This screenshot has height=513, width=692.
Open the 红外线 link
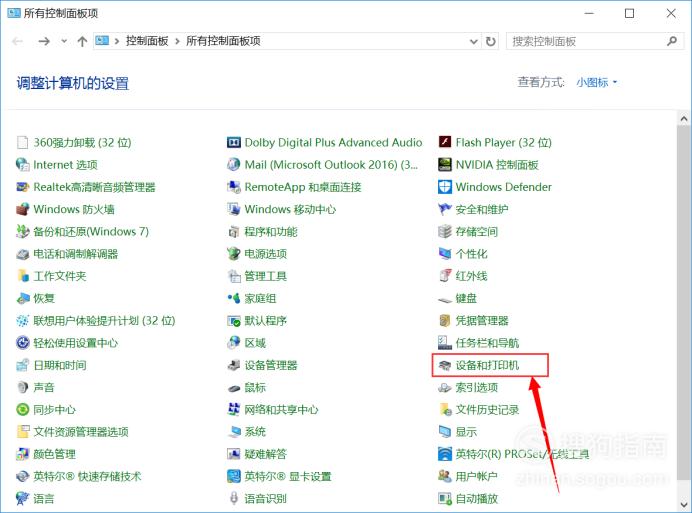471,276
